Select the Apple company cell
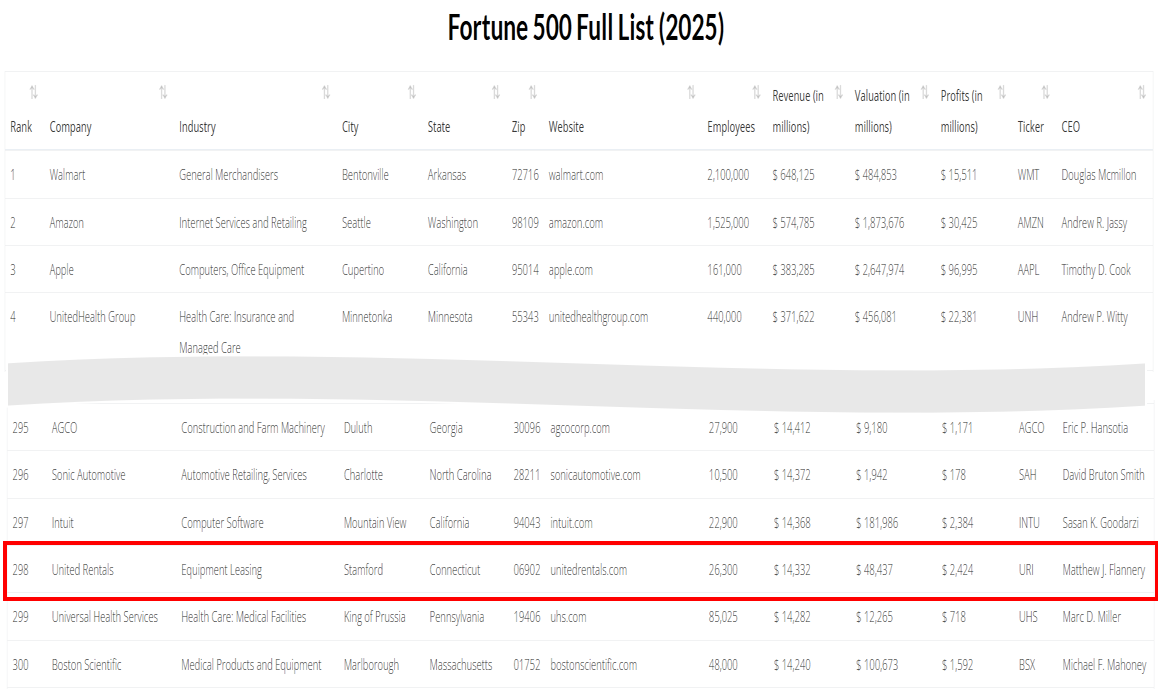The width and height of the screenshot is (1158, 689). click(x=61, y=270)
